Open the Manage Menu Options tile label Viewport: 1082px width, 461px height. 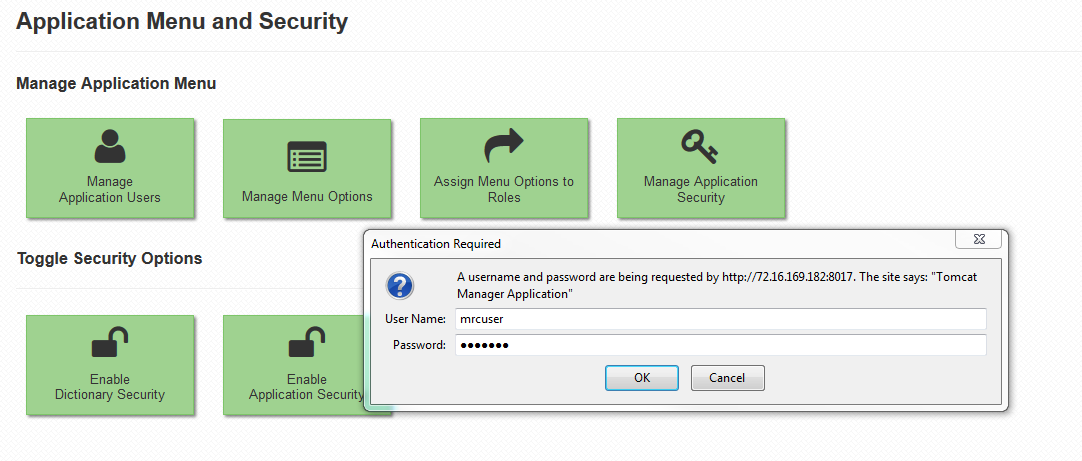[307, 197]
